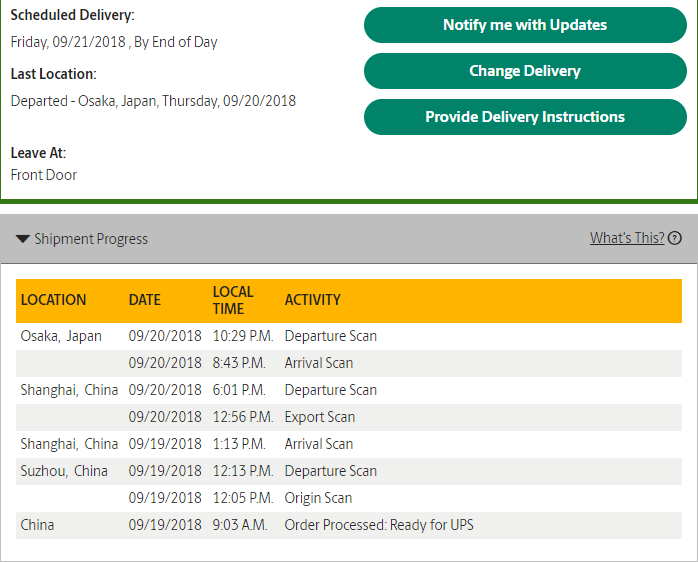Viewport: 698px width, 562px height.
Task: Click Suzhou, China Departure Scan row
Action: point(349,471)
